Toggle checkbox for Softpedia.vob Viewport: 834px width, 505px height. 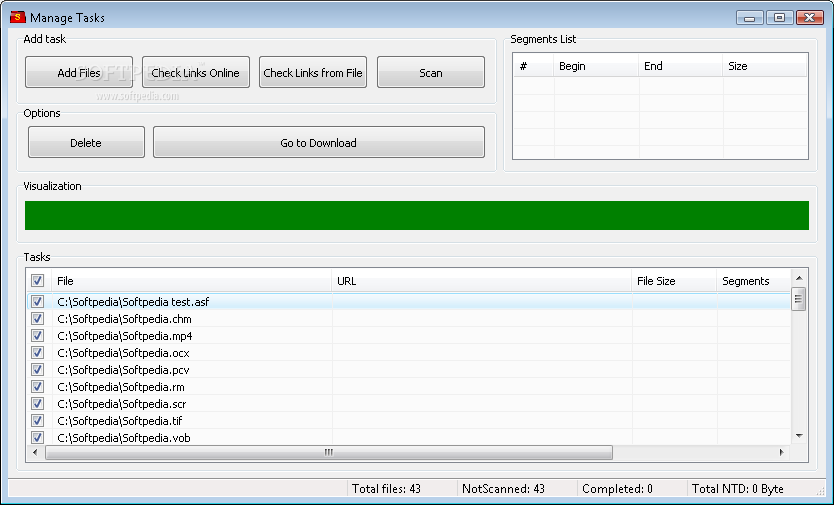37,437
